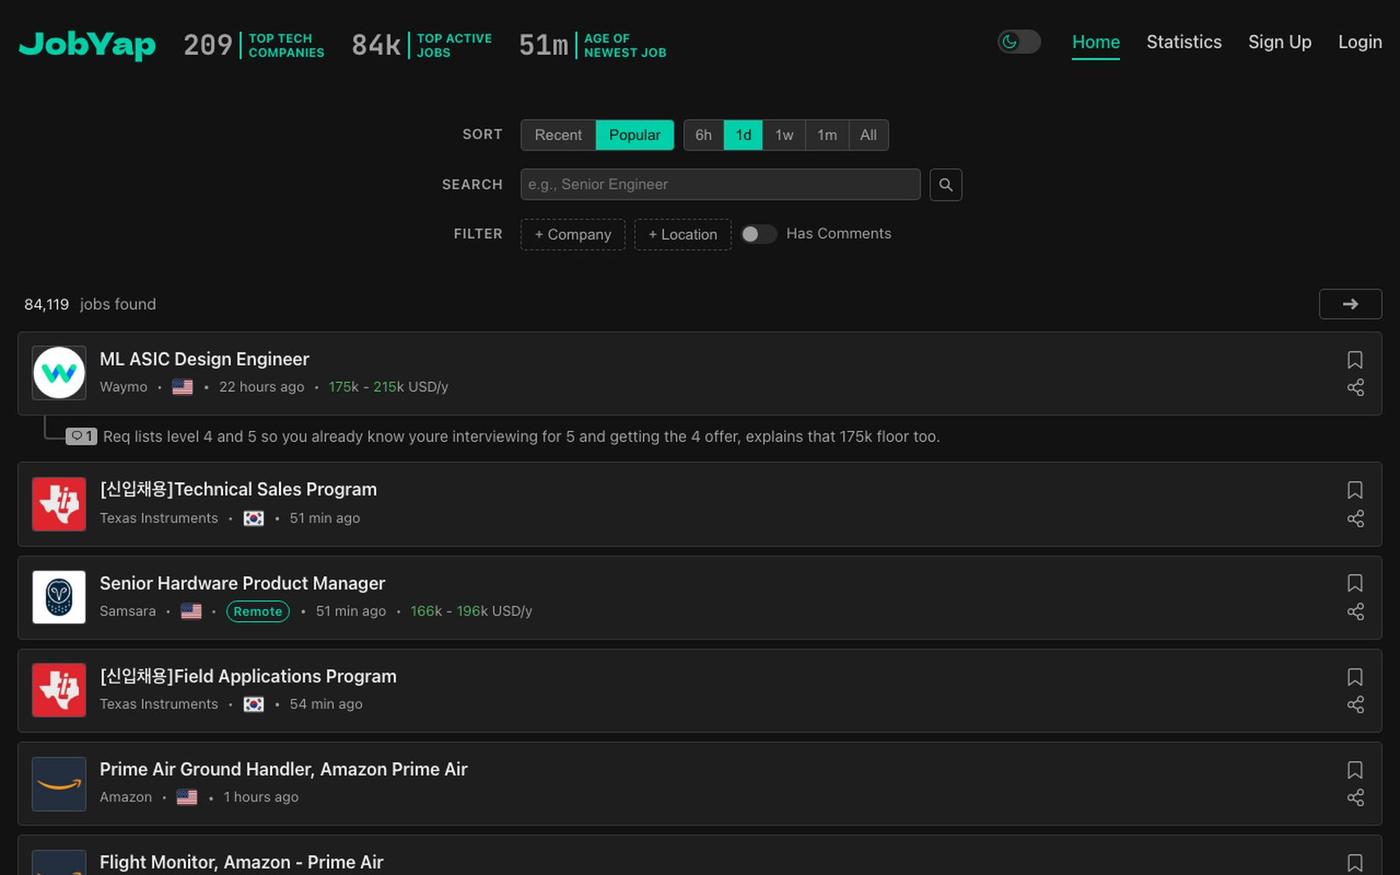Image resolution: width=1400 pixels, height=875 pixels.
Task: Click the Samsara company name
Action: pos(128,611)
